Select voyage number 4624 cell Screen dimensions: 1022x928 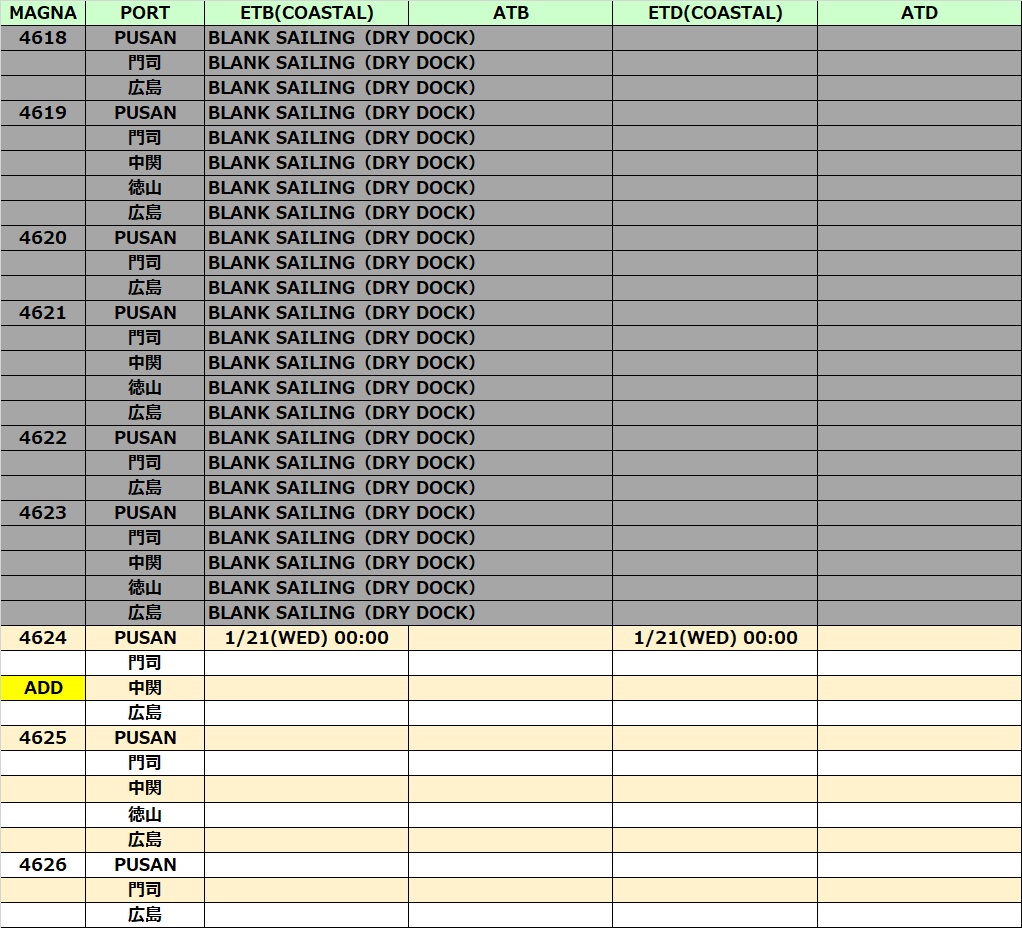click(43, 638)
